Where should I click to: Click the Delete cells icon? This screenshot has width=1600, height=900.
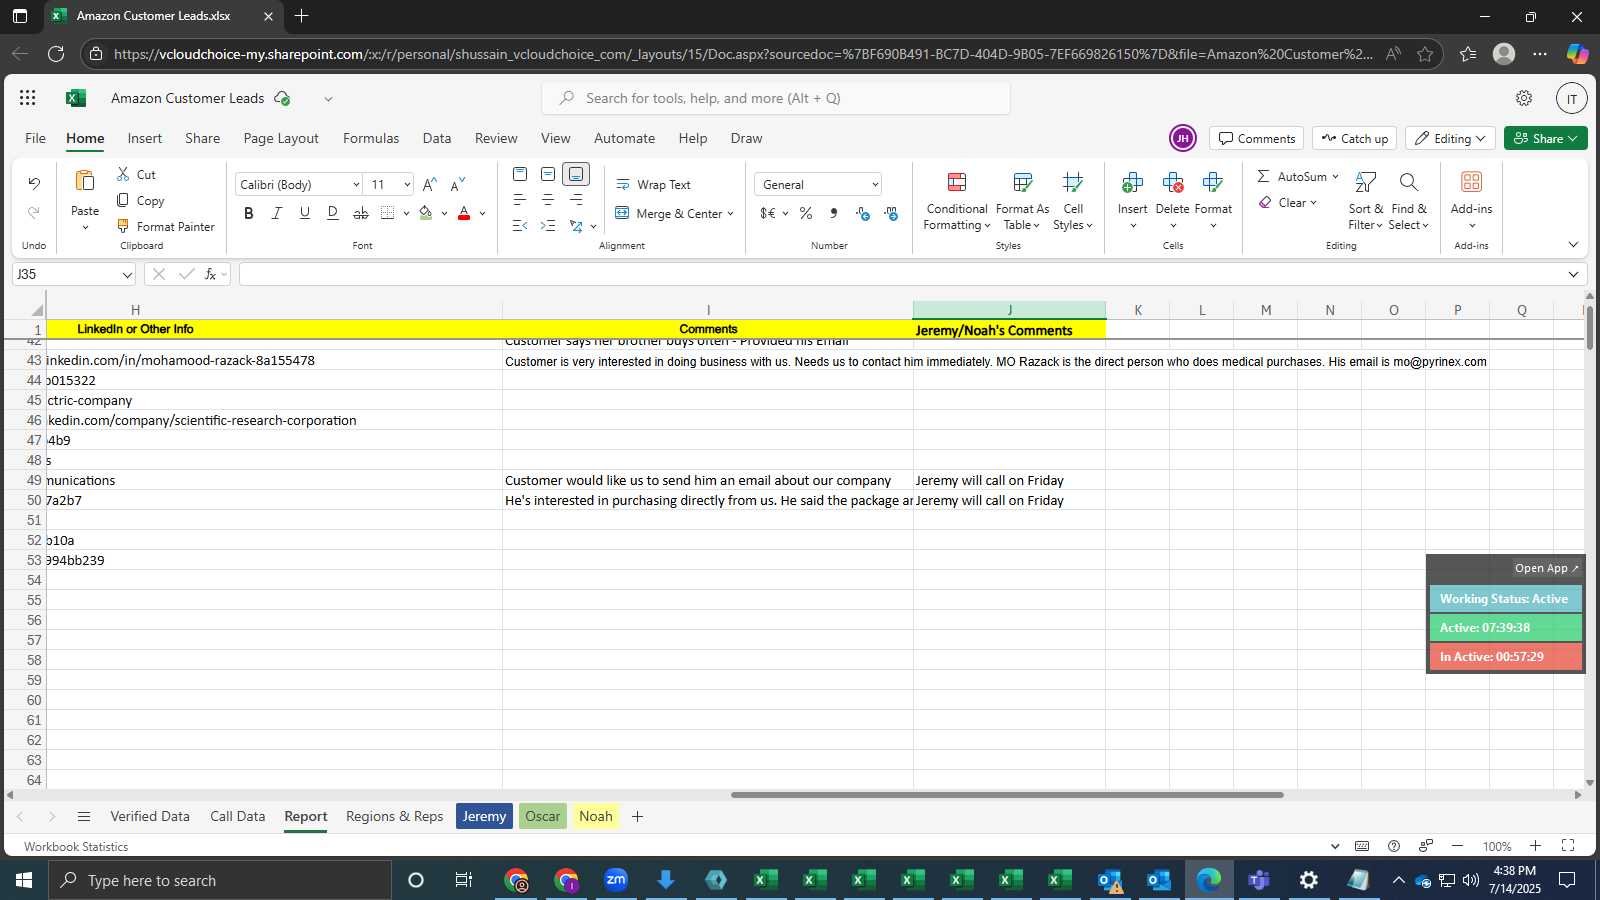(1172, 182)
